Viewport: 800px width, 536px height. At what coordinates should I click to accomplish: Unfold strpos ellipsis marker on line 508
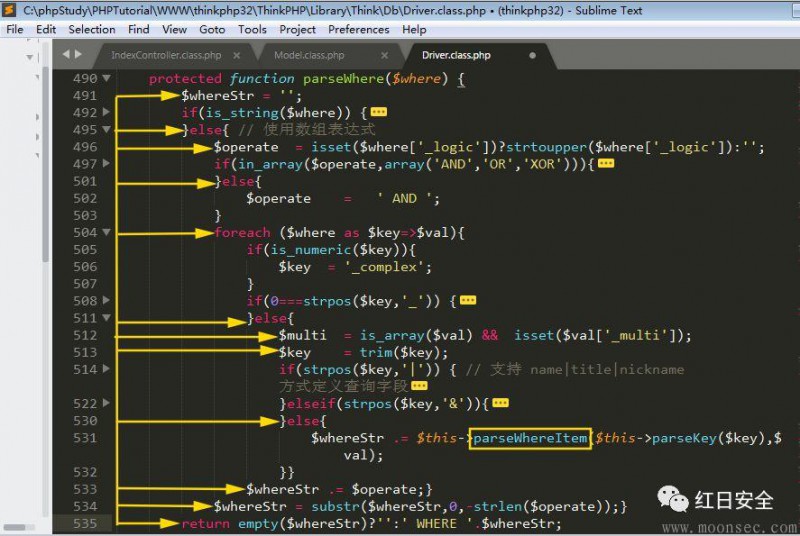click(468, 300)
